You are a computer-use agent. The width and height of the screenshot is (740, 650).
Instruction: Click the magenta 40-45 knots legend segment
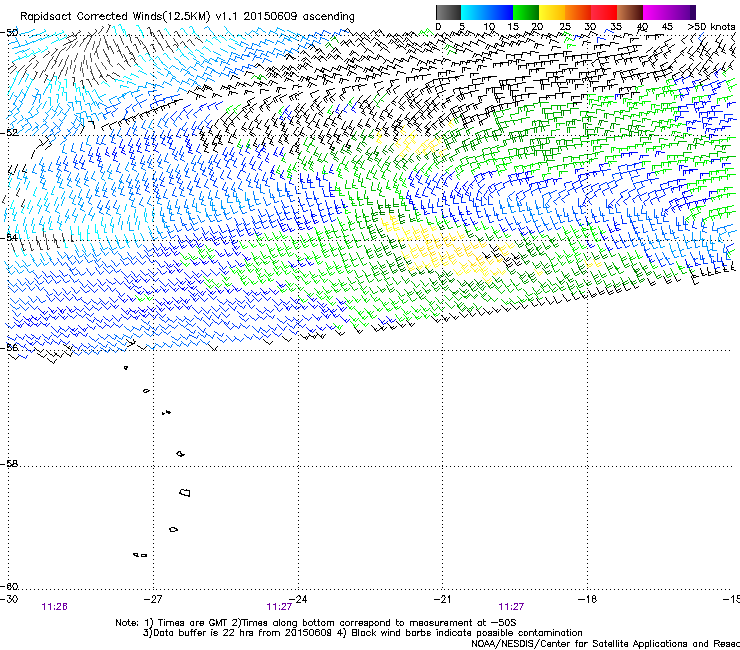coord(656,12)
